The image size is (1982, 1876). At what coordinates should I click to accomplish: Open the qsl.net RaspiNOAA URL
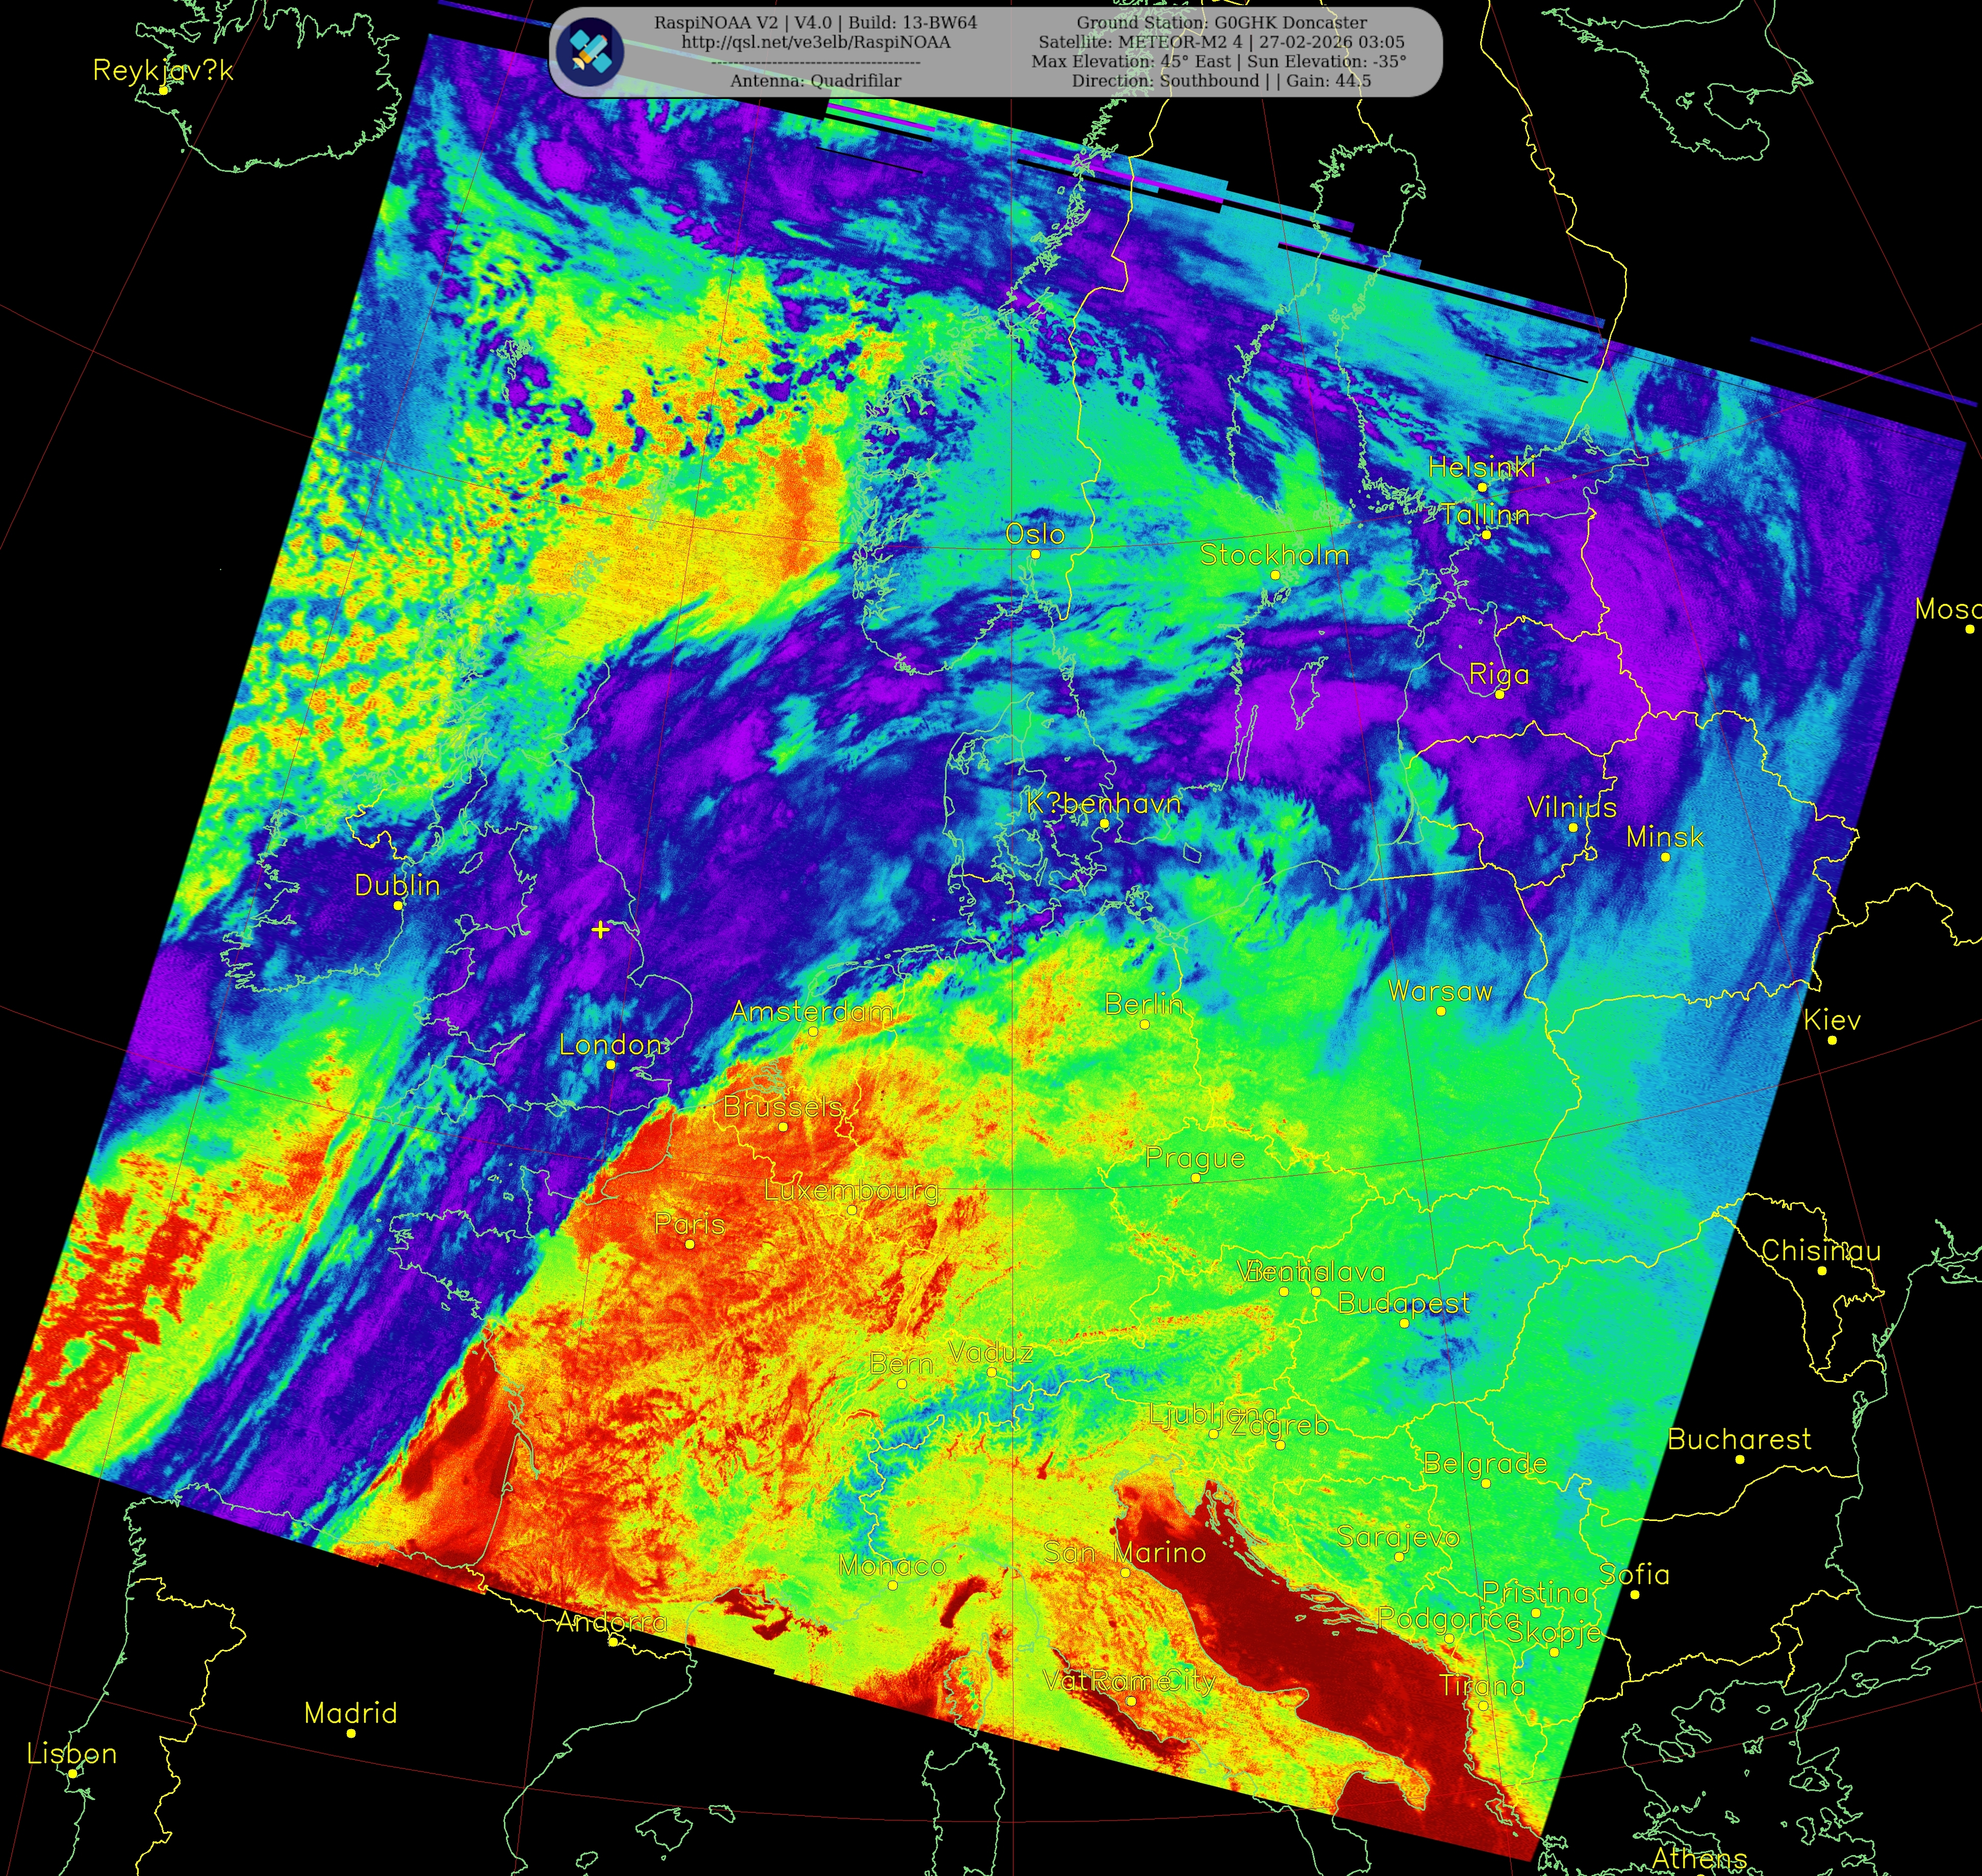[816, 42]
